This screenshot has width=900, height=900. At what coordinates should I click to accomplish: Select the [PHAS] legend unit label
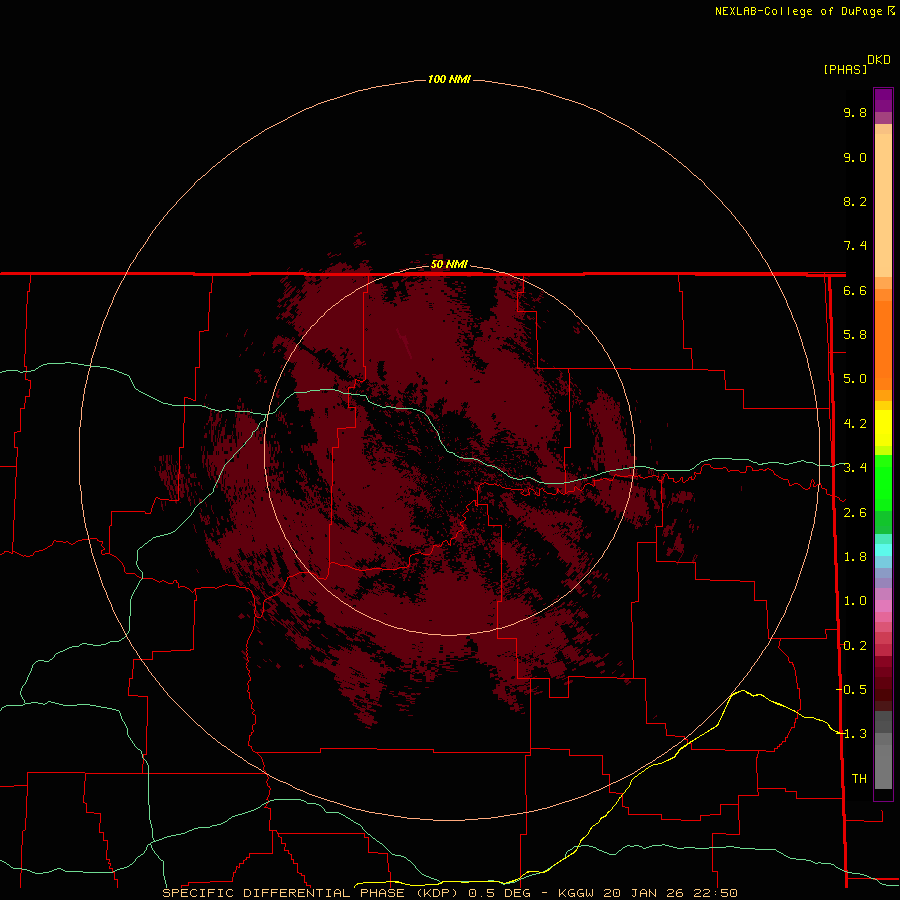tap(845, 69)
